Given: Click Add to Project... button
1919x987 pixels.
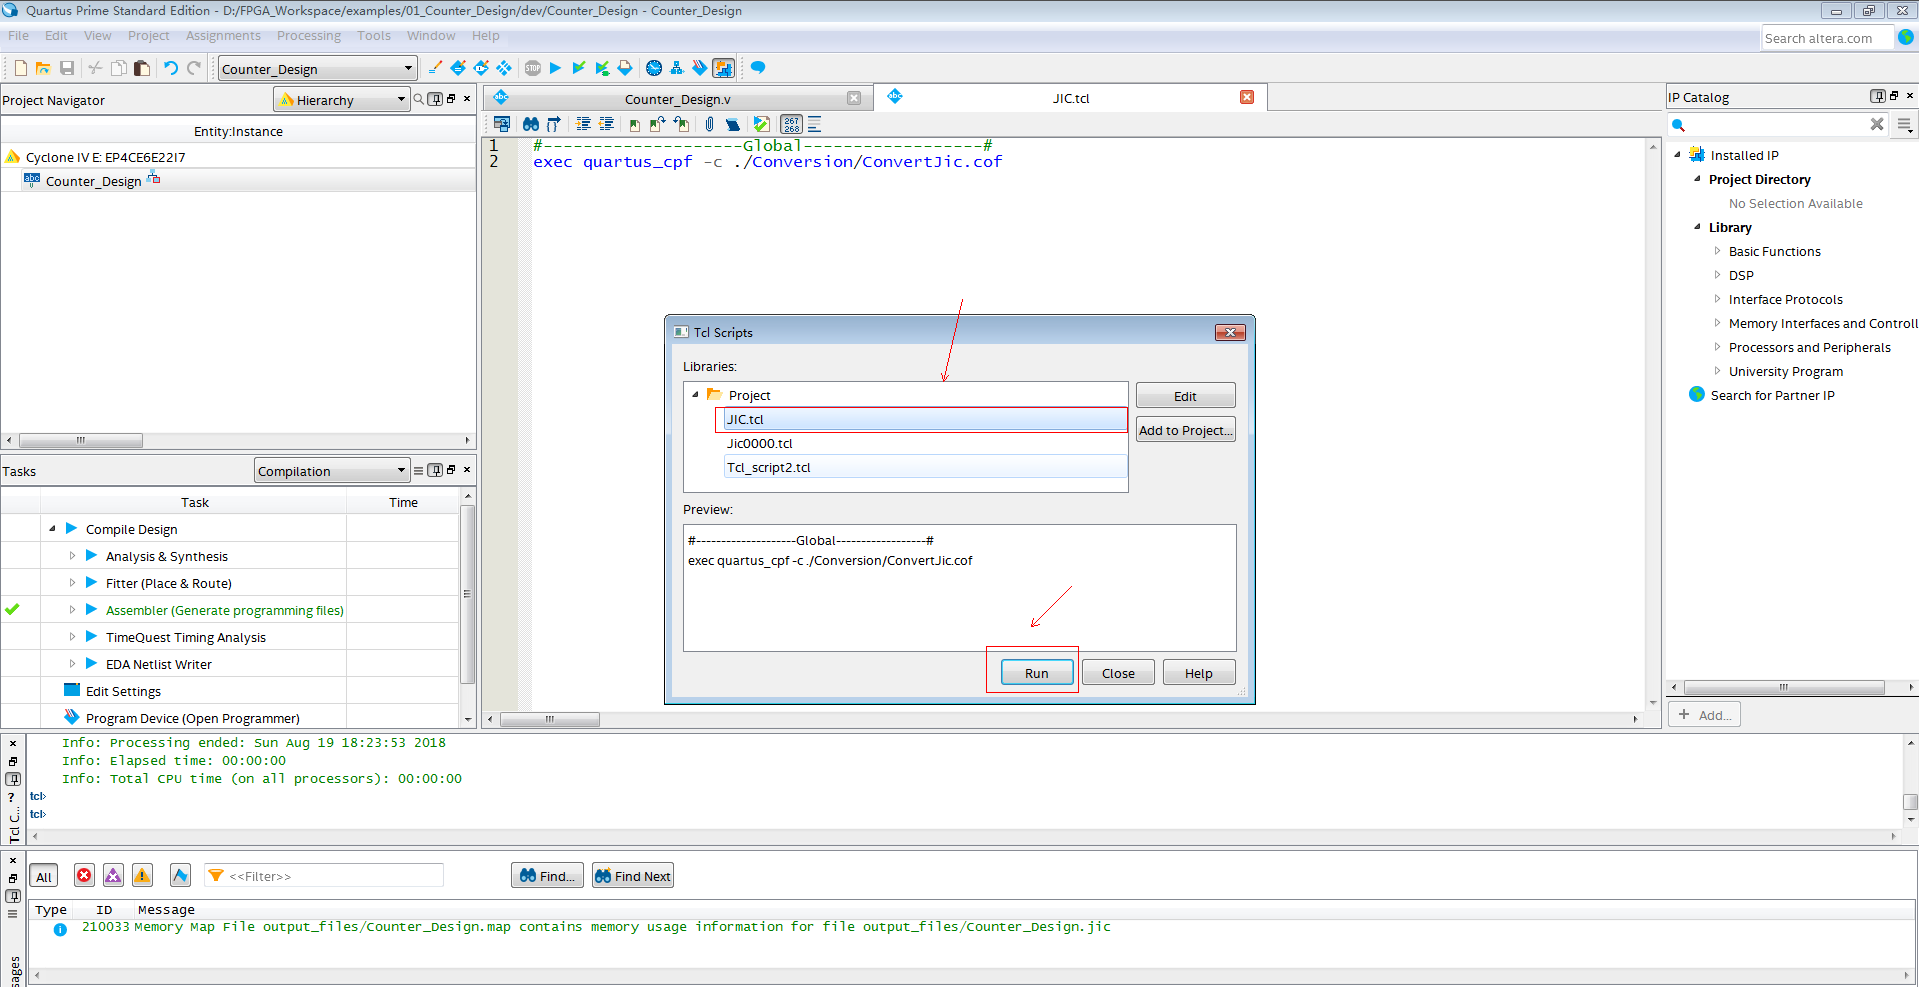Looking at the screenshot, I should pos(1185,429).
